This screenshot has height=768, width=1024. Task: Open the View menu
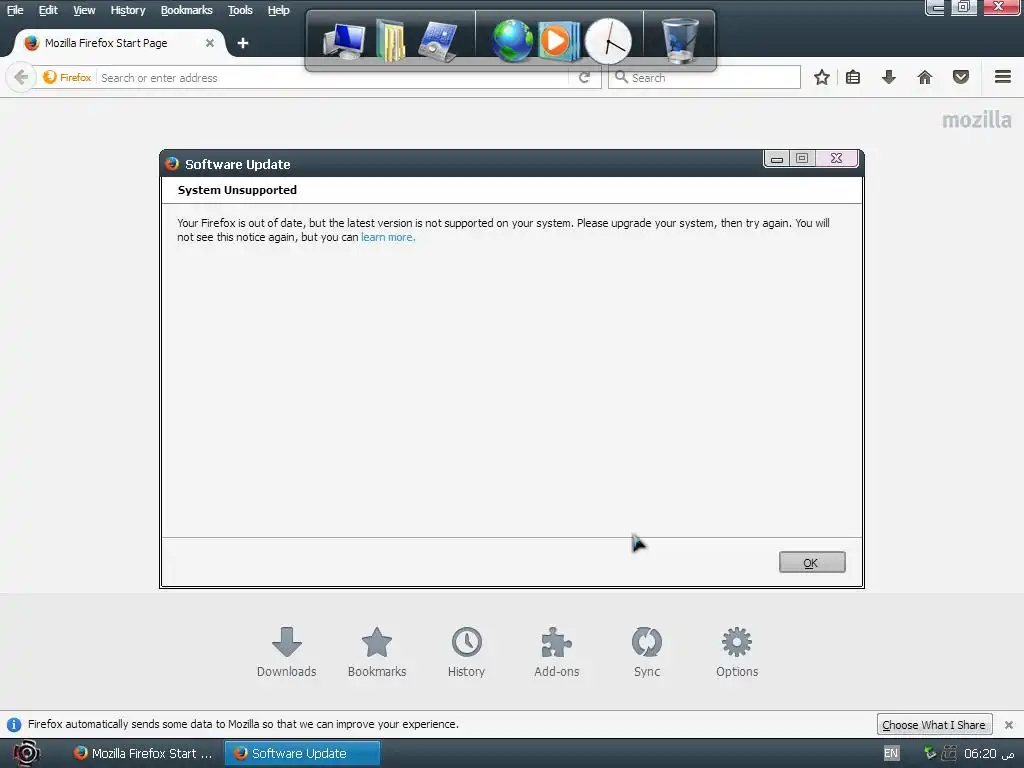[84, 10]
